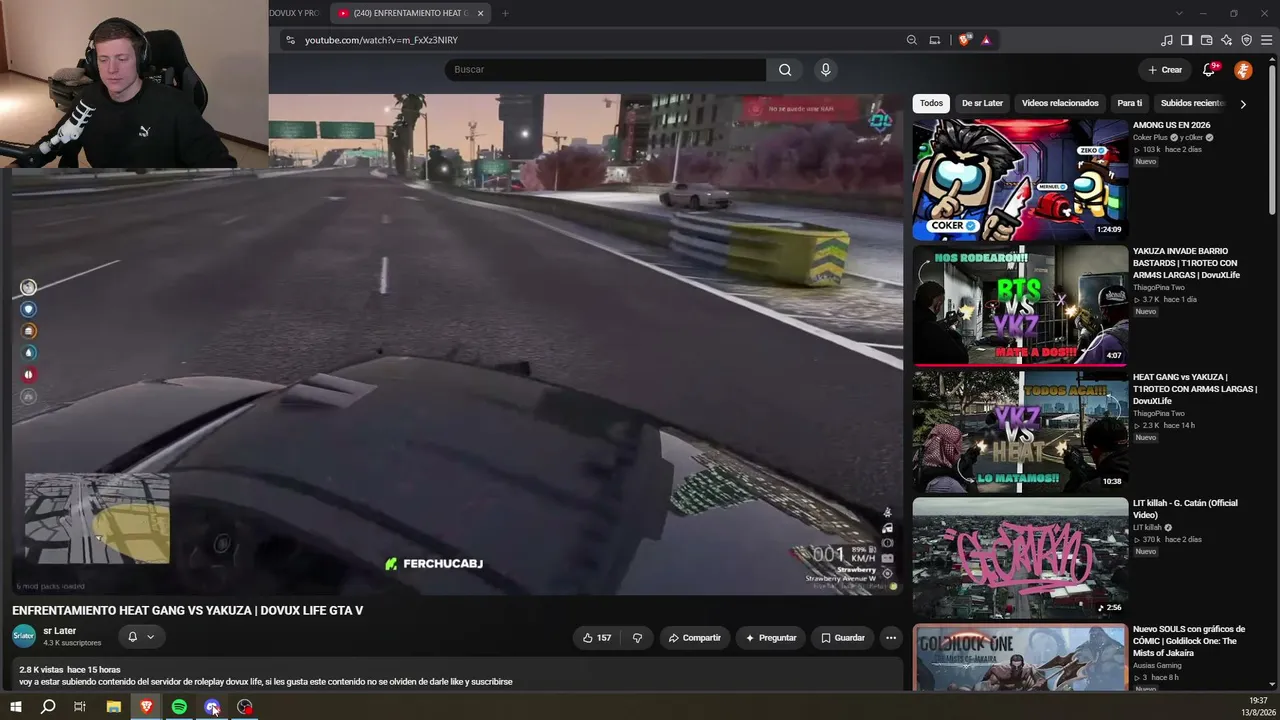
Task: Click the Goldilock One video thumbnail
Action: pyautogui.click(x=1020, y=657)
